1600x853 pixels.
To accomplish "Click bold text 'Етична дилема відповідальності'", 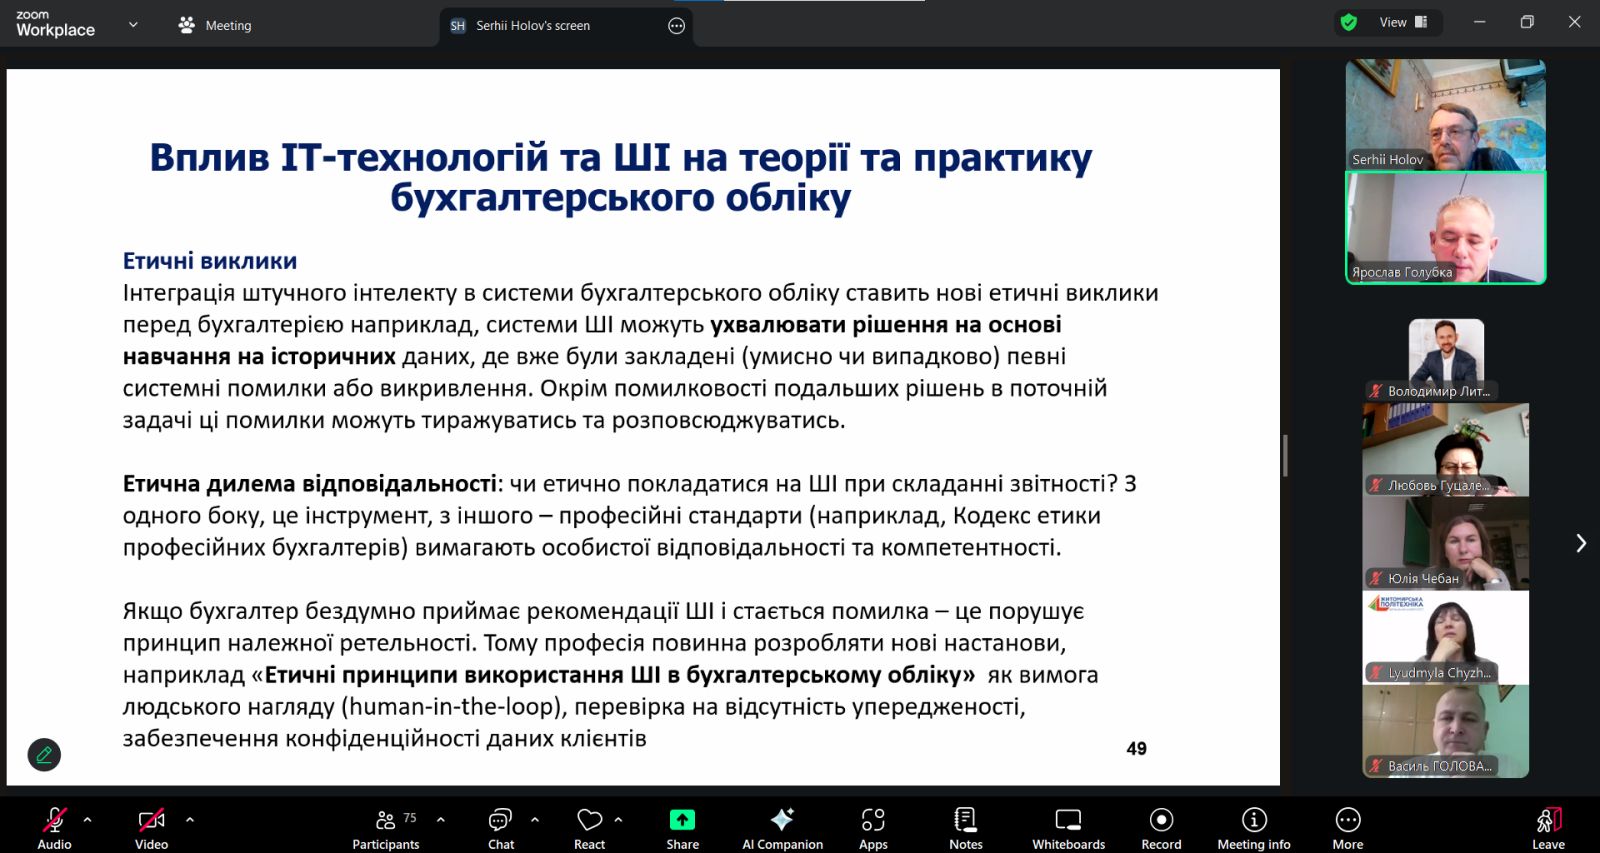I will tap(310, 484).
